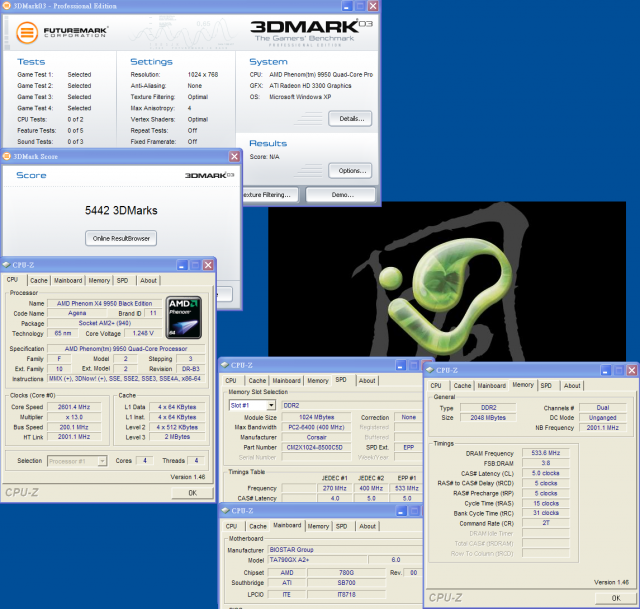
Task: Click the 3DMark03 title bar icon
Action: tap(7, 6)
